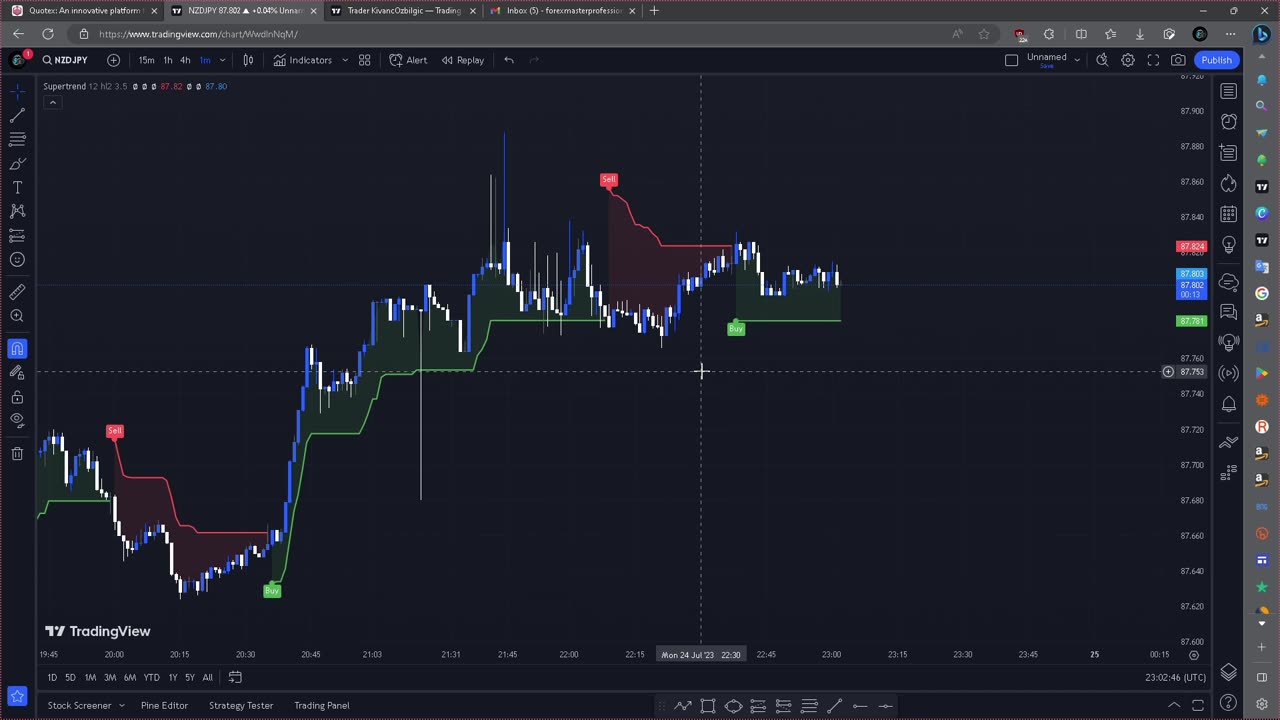The height and width of the screenshot is (720, 1280).
Task: Open the Strategy Tester tab
Action: tap(241, 705)
